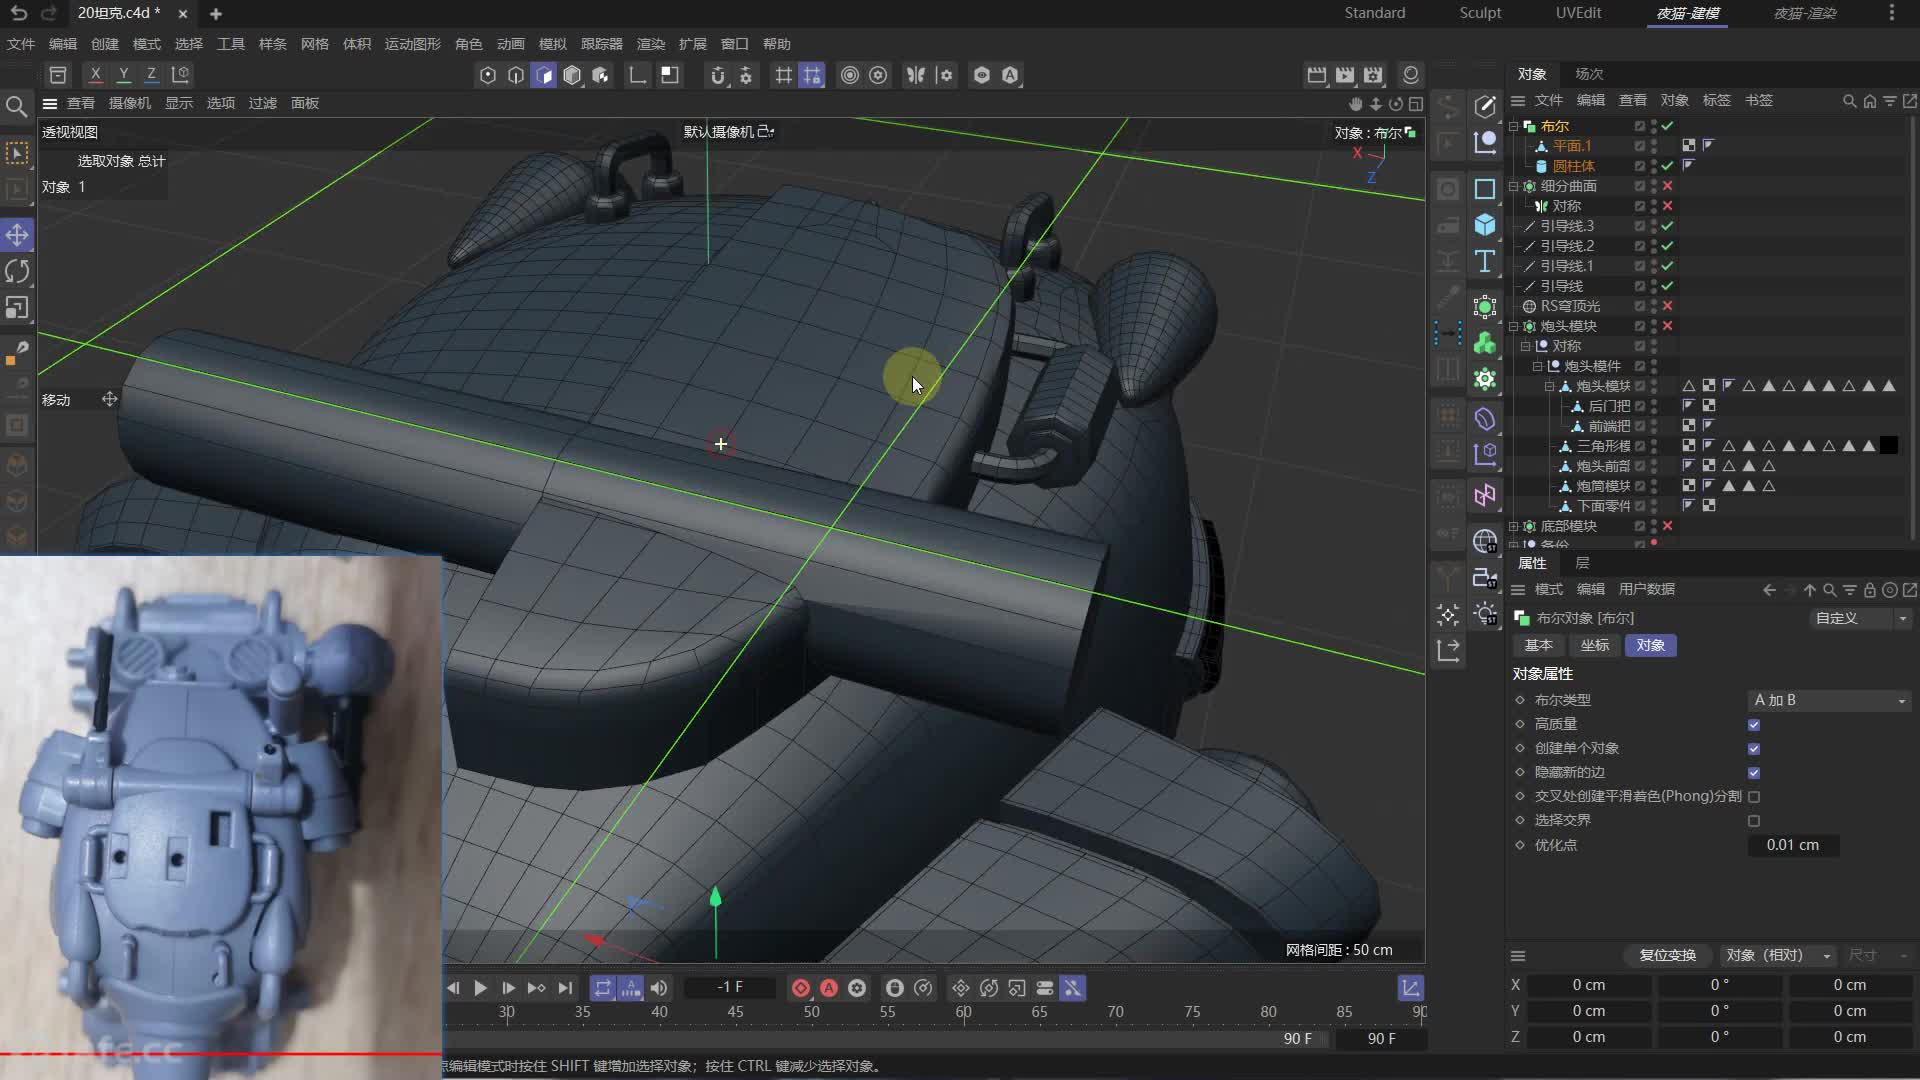Screen dimensions: 1920x1080
Task: Click the green cloner MoGraph icon
Action: pos(1485,343)
